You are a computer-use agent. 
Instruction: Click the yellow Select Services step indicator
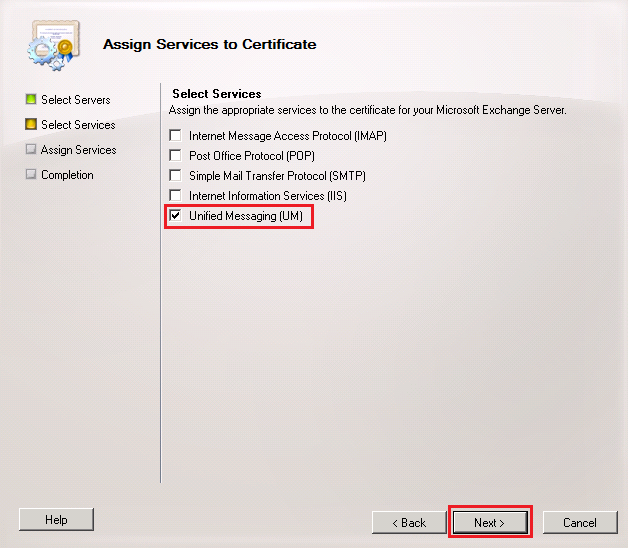[x=31, y=124]
